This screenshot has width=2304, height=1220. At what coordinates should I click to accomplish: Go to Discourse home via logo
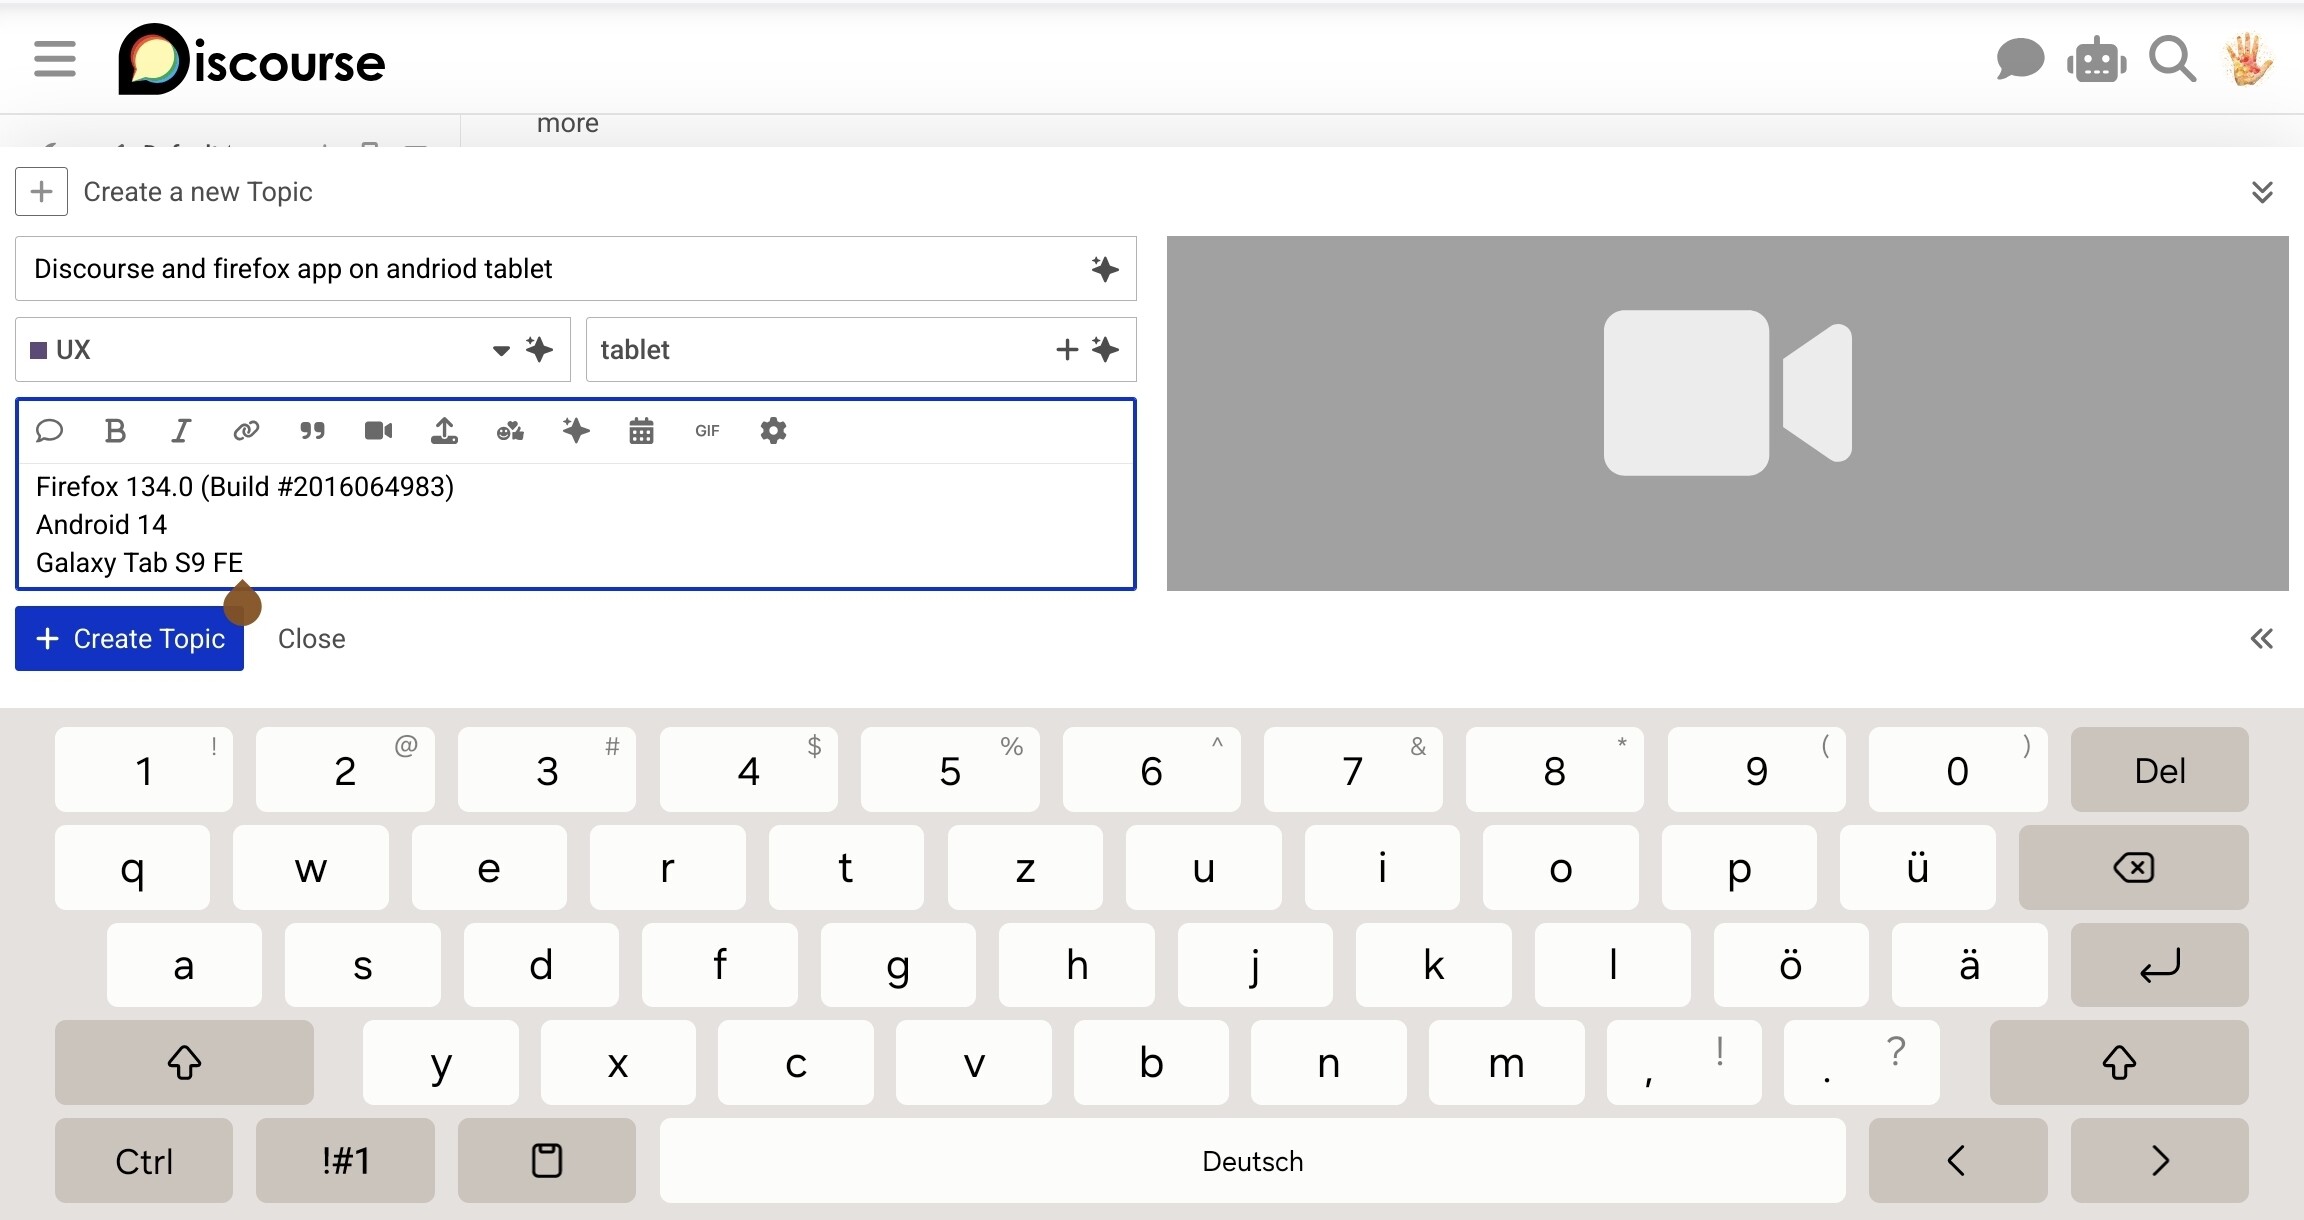click(x=251, y=59)
